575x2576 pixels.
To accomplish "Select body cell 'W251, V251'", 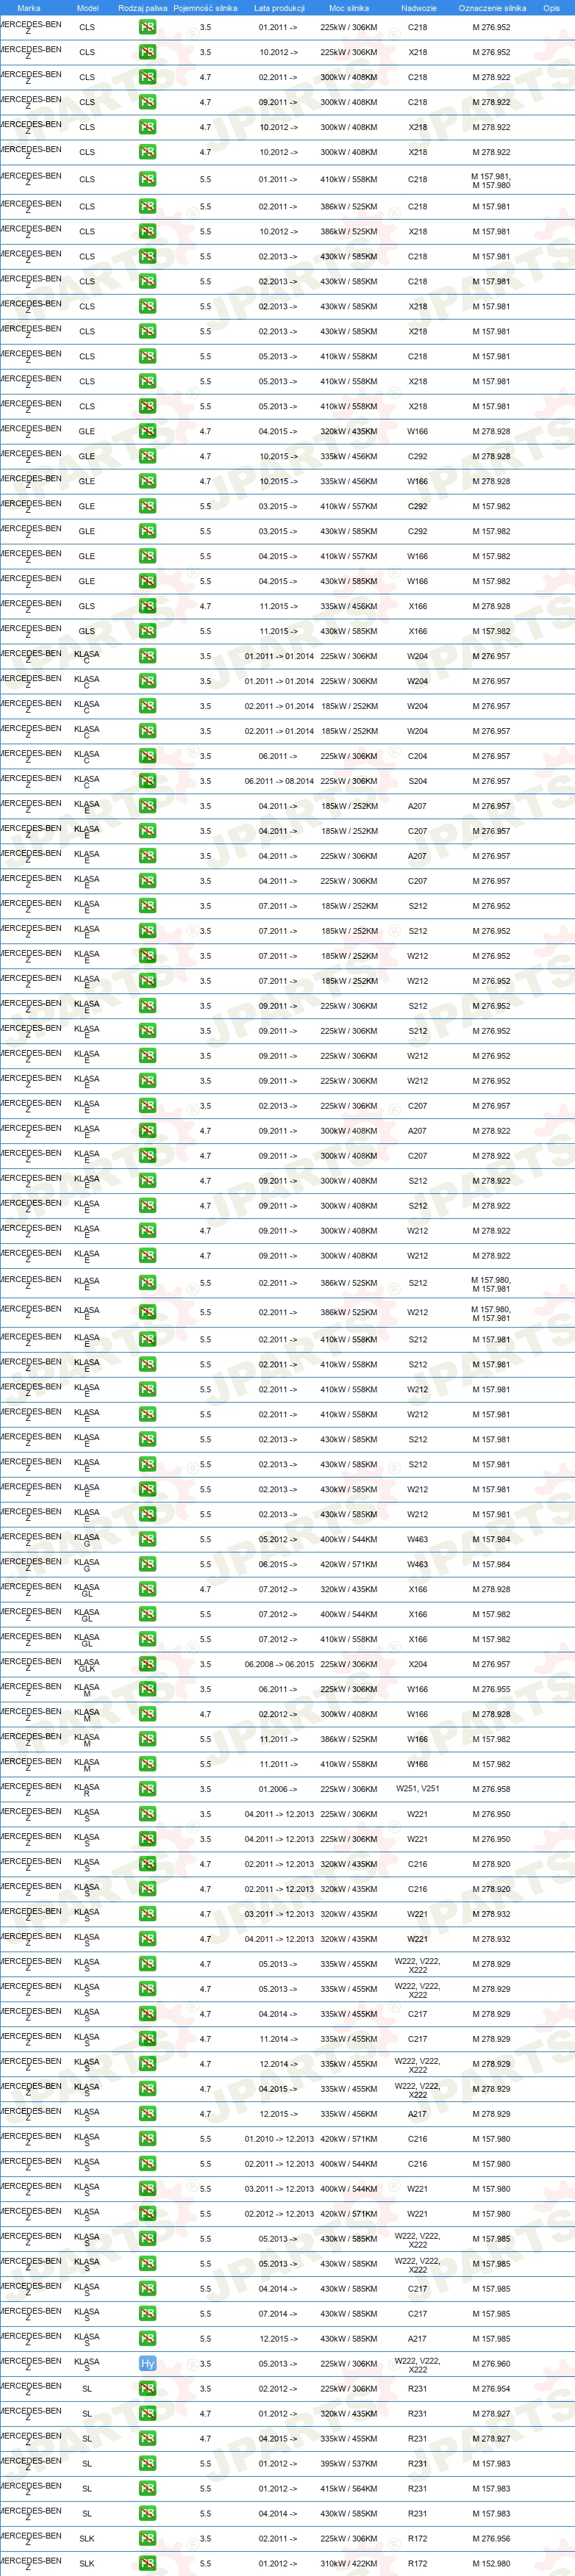I will point(417,1790).
